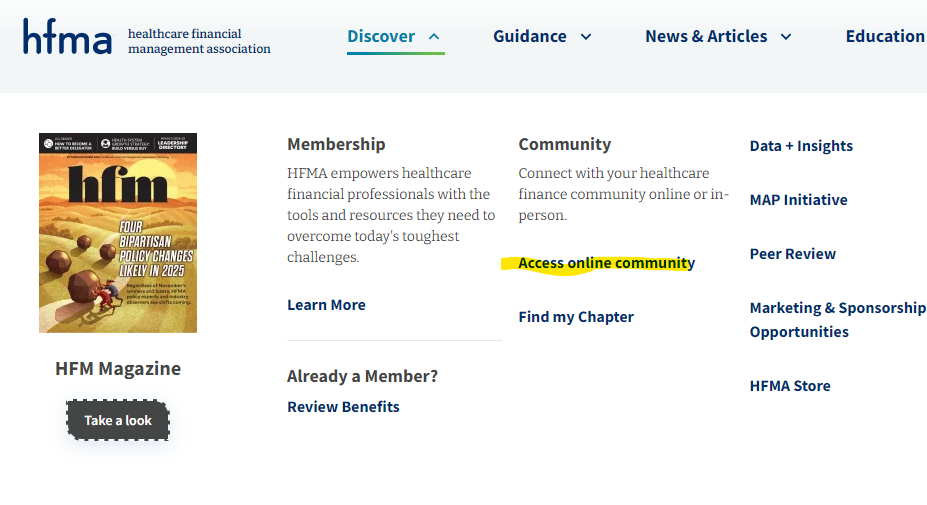Screen dimensions: 927x505
Task: Open Find my Chapter link
Action: [576, 317]
